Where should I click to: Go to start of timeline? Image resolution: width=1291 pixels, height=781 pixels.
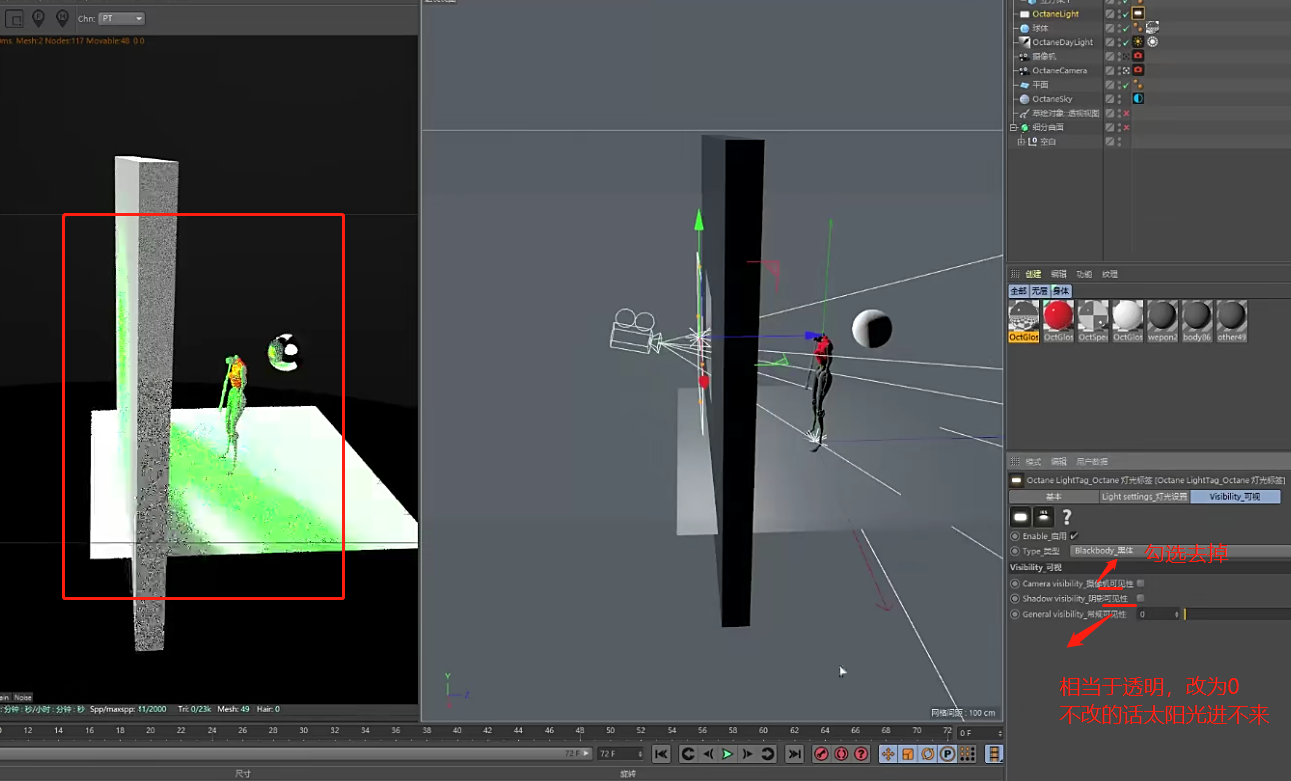pyautogui.click(x=661, y=754)
